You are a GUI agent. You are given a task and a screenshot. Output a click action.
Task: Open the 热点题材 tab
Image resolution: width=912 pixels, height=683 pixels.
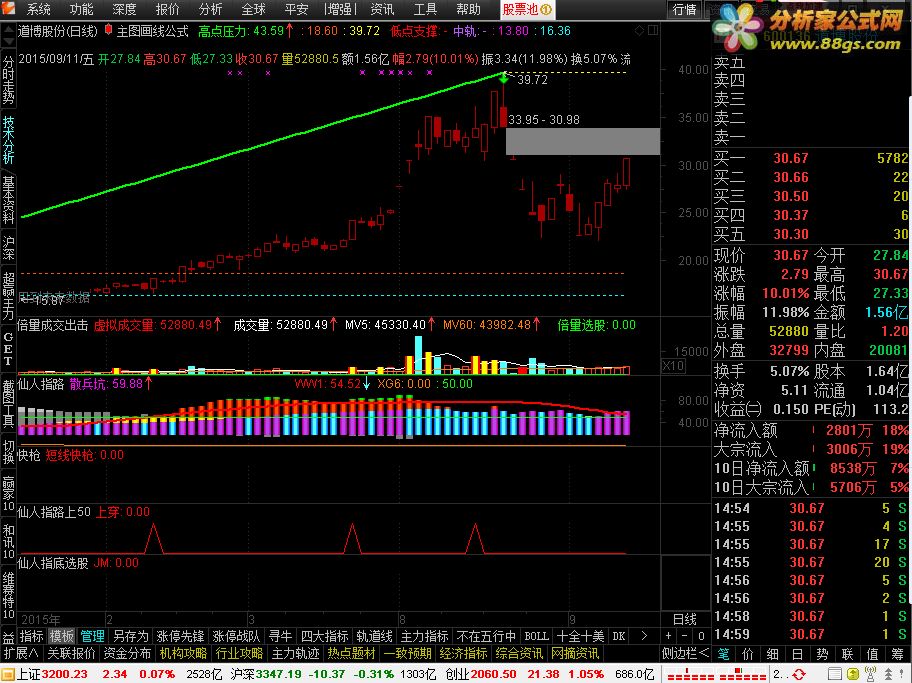click(x=351, y=653)
